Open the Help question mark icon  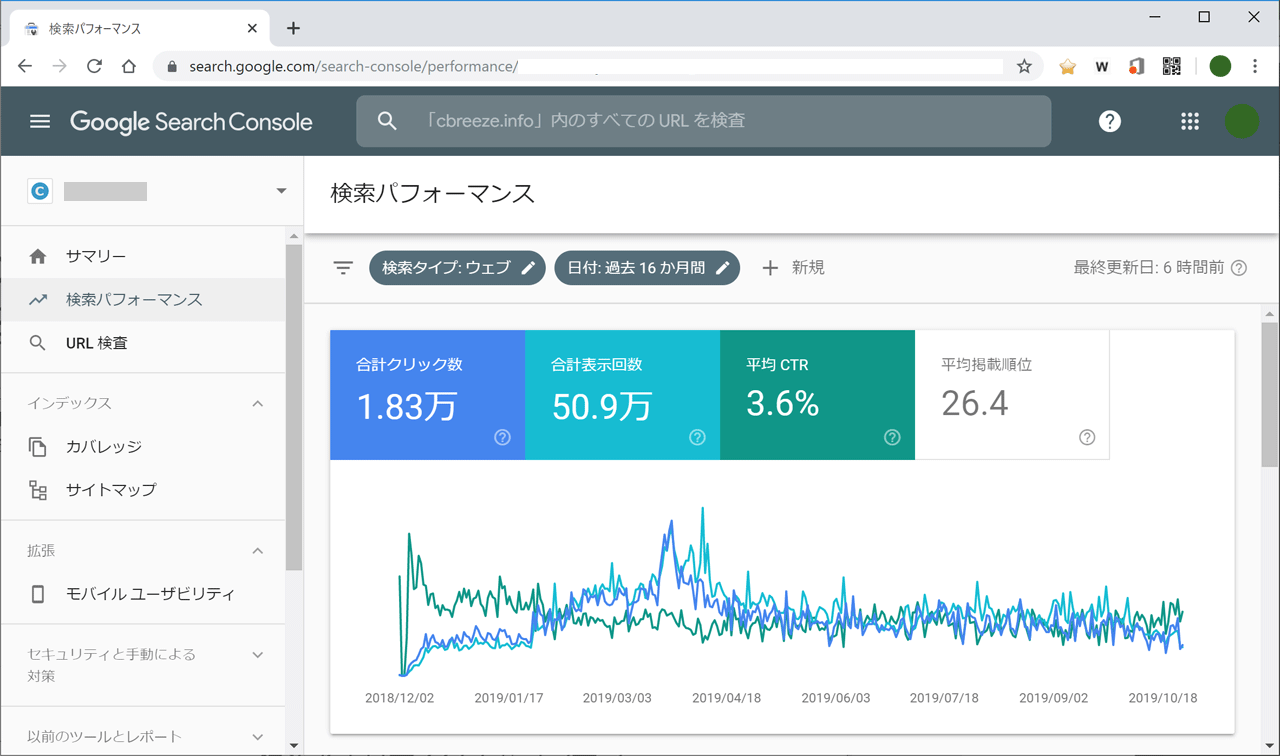1110,121
